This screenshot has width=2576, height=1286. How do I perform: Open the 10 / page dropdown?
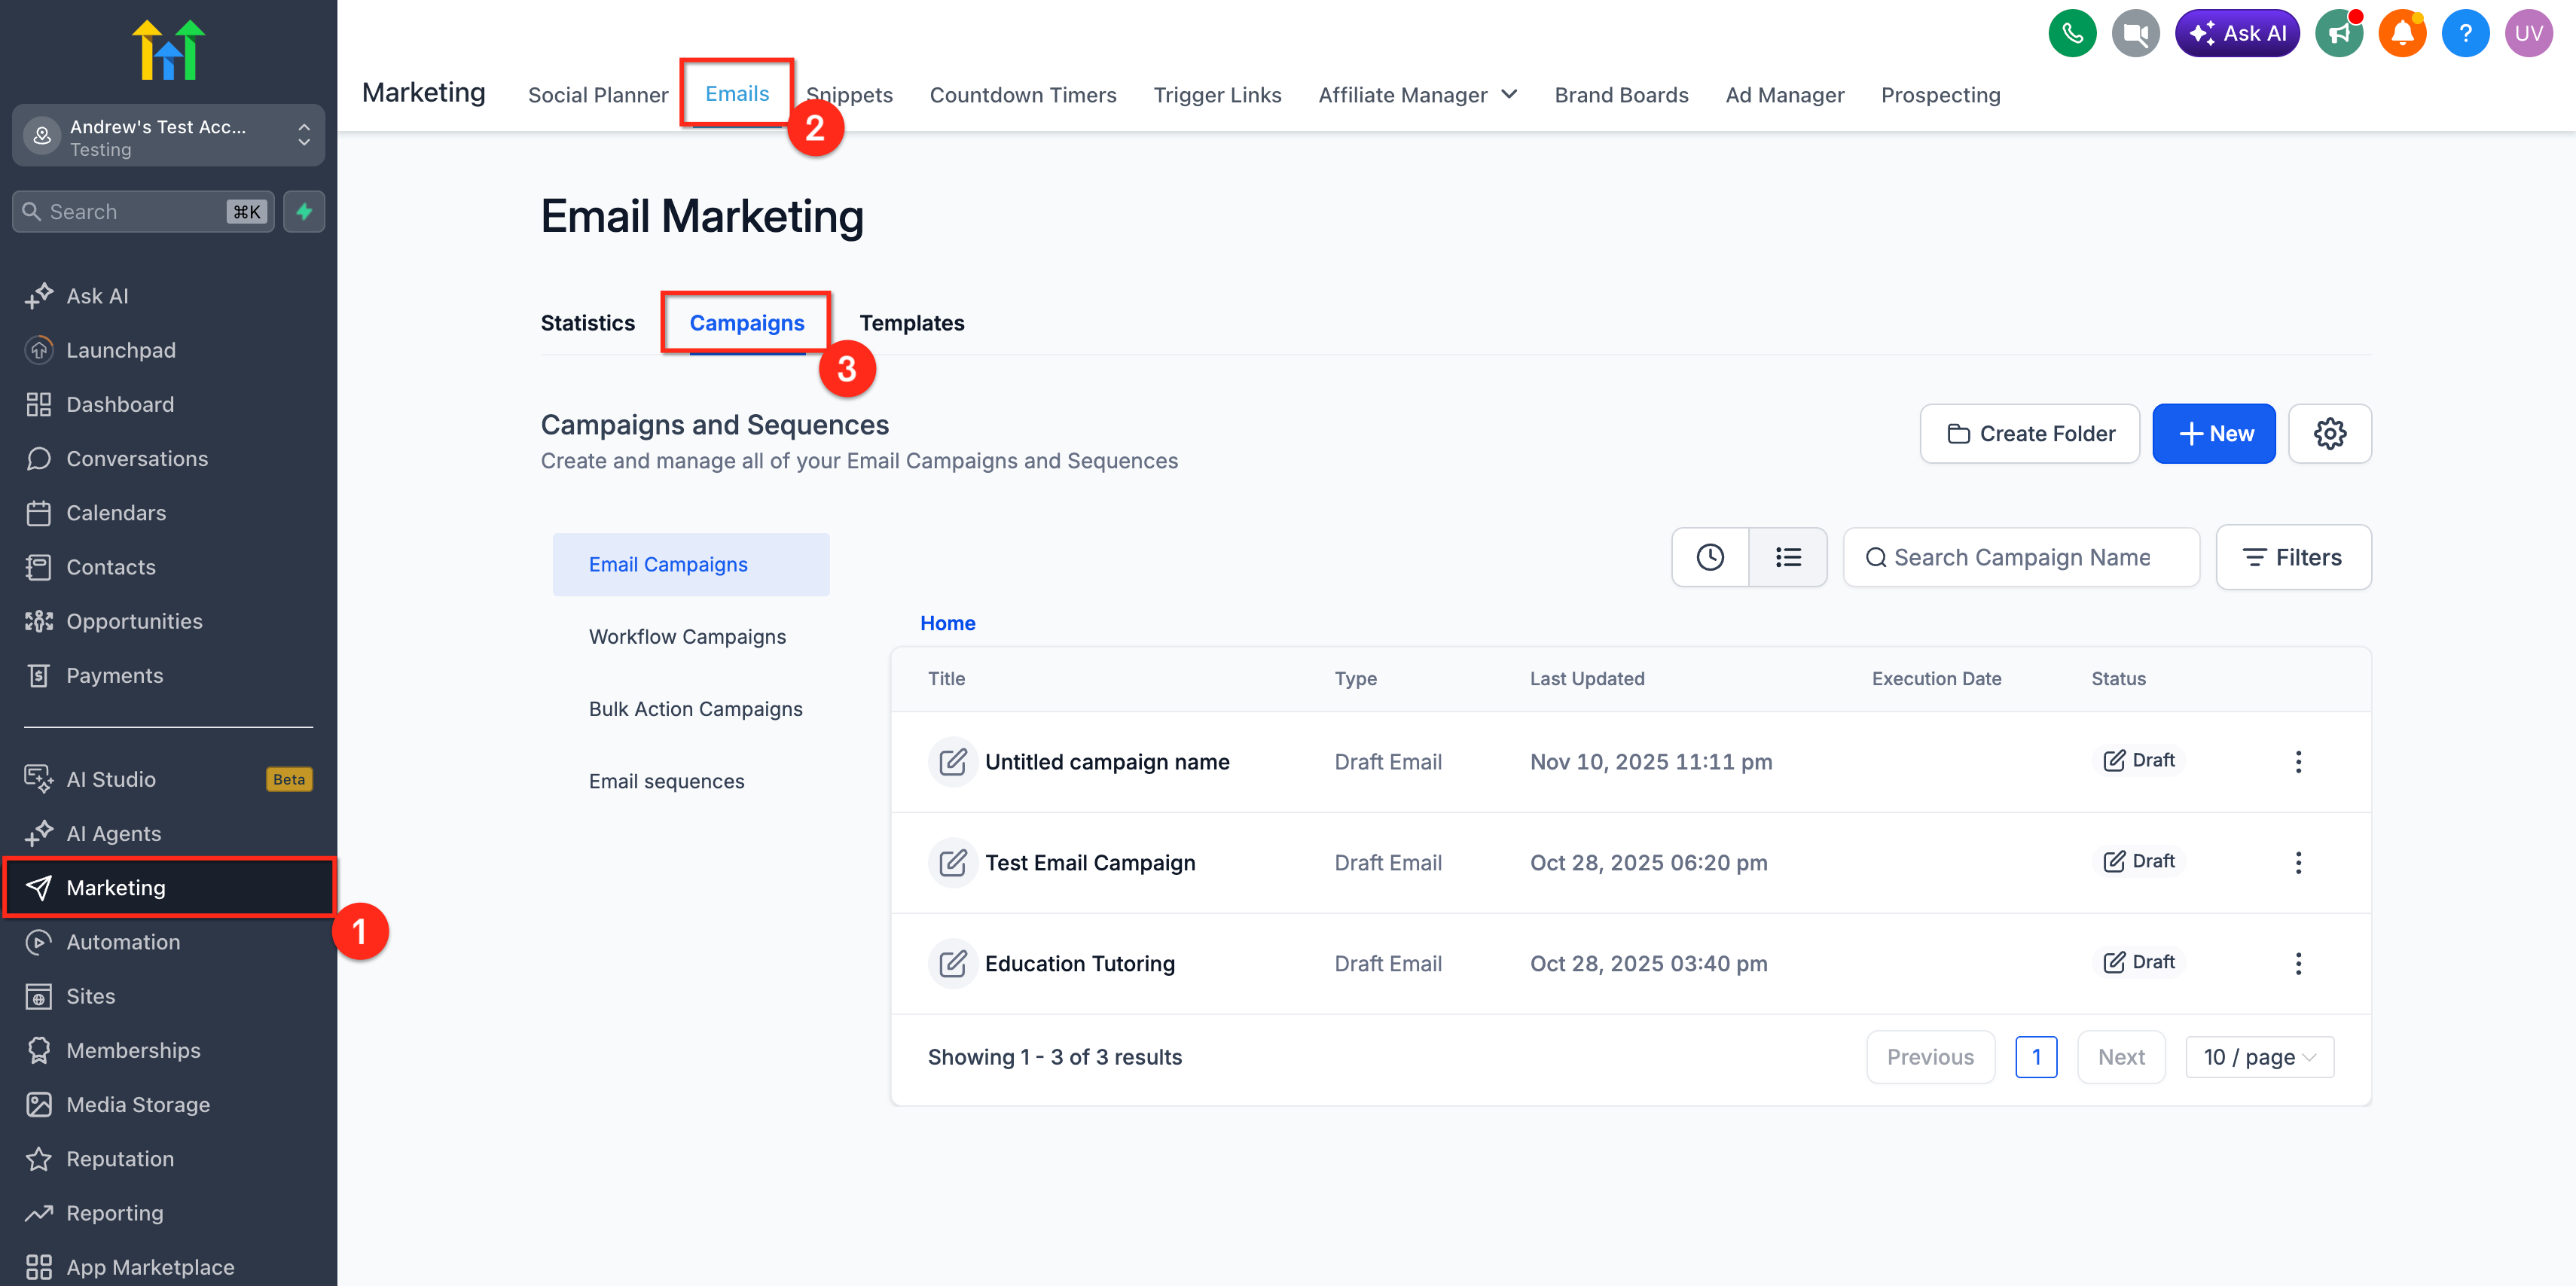[2259, 1058]
